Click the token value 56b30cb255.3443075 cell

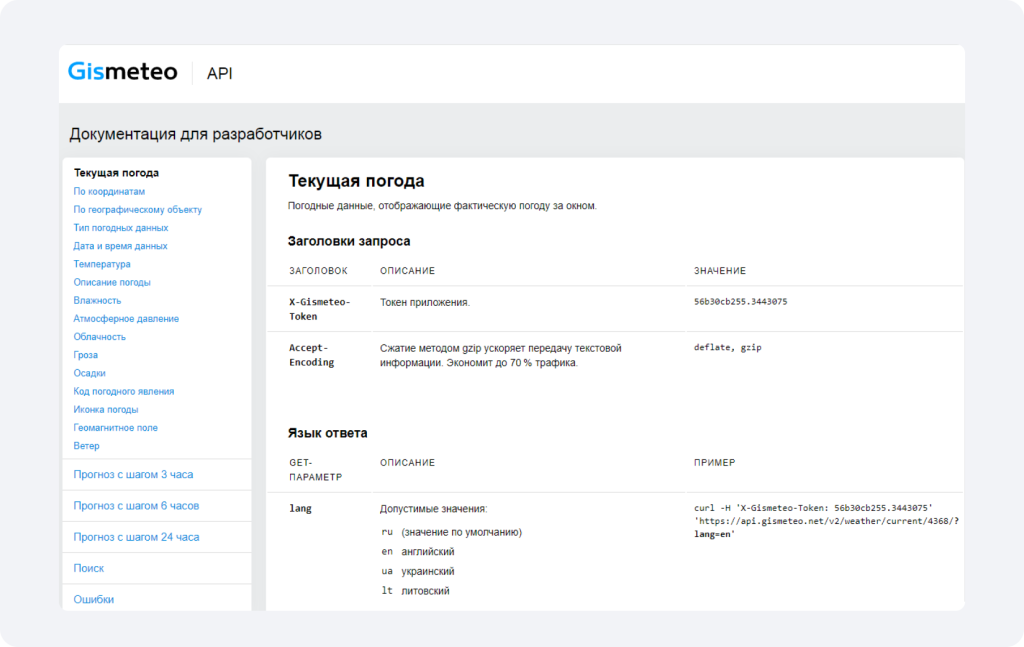click(741, 302)
